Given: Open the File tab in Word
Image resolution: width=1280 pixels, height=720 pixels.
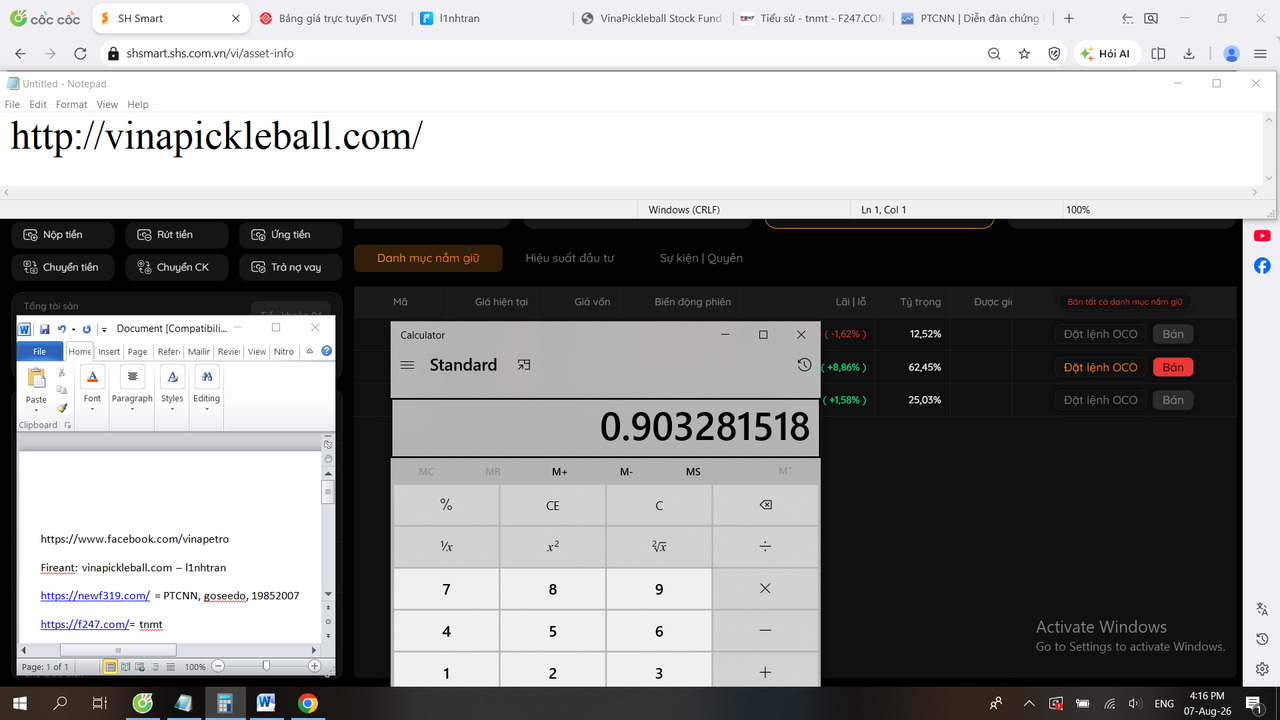Looking at the screenshot, I should (x=40, y=351).
